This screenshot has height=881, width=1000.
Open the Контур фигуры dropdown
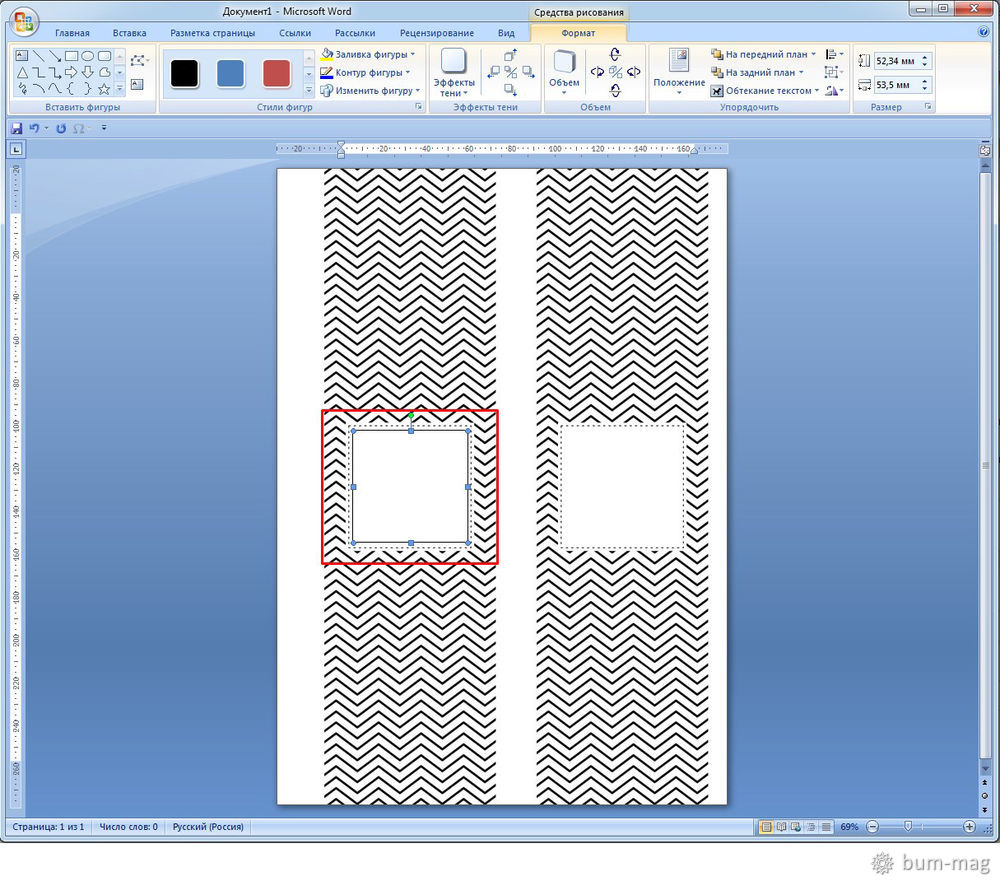coord(365,72)
